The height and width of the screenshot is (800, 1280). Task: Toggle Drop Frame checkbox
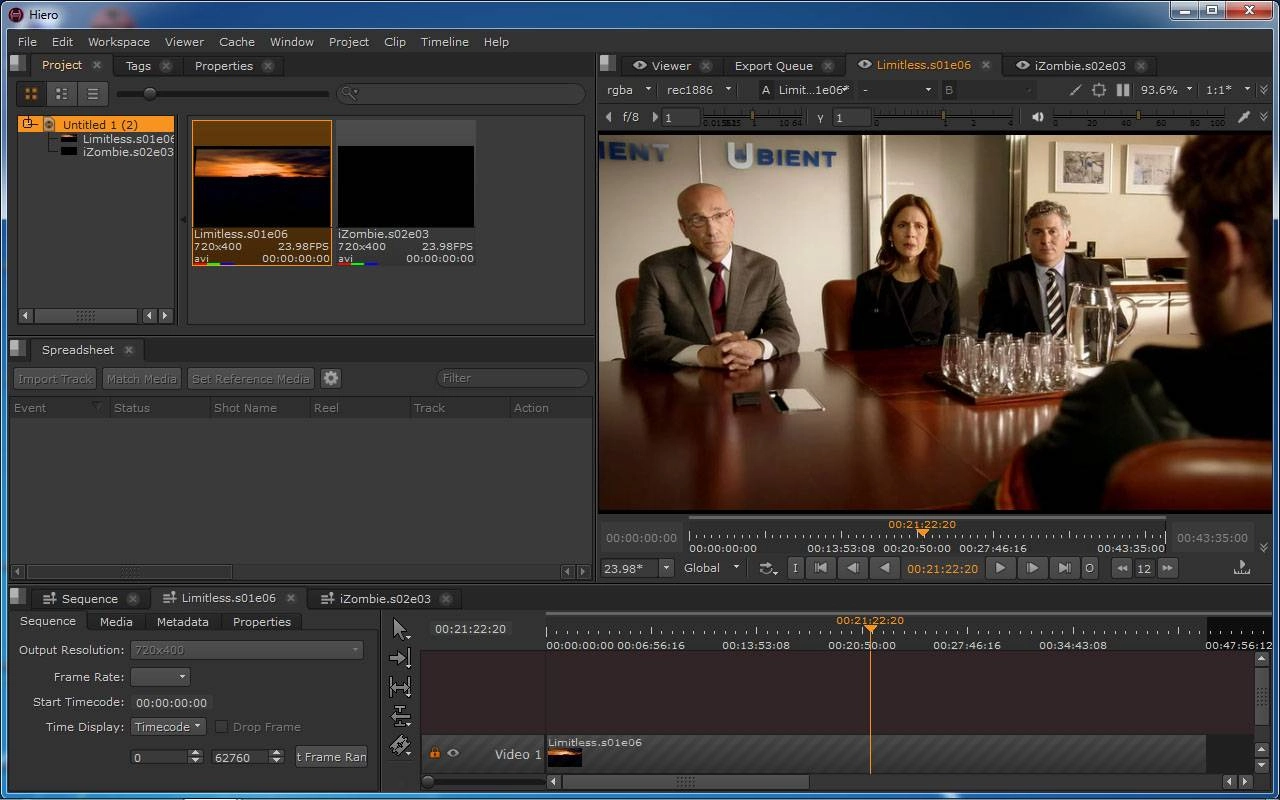click(221, 727)
